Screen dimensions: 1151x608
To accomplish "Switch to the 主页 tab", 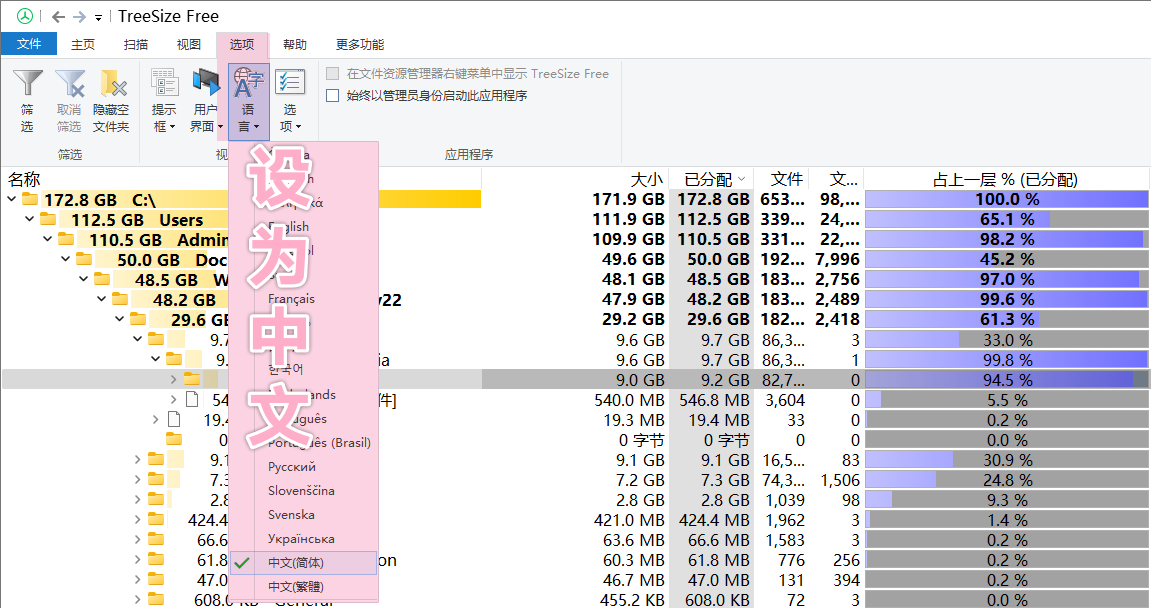I will click(83, 44).
